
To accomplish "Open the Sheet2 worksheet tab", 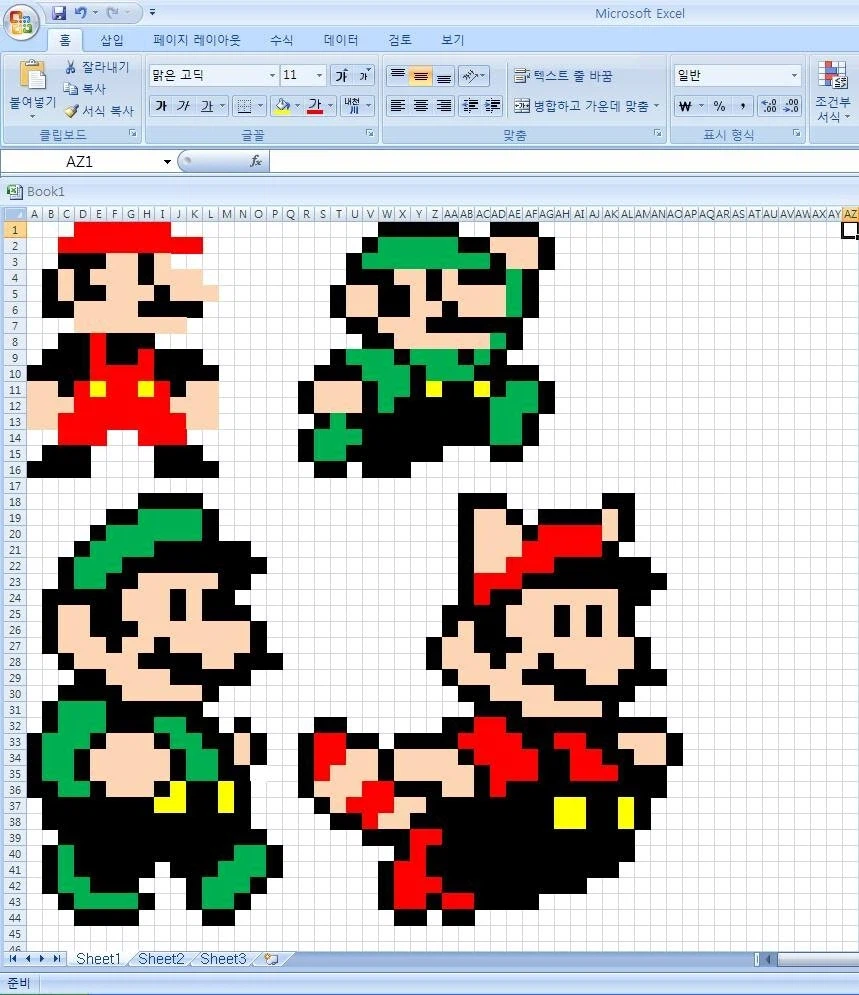I will coord(161,959).
